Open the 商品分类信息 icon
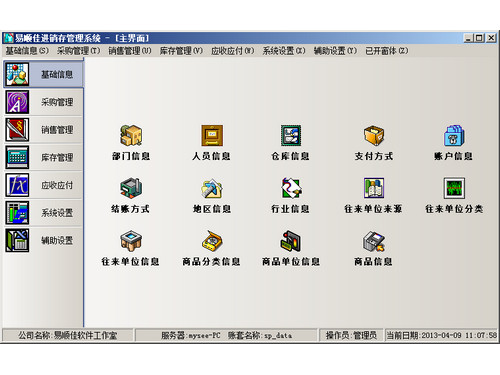 212,241
